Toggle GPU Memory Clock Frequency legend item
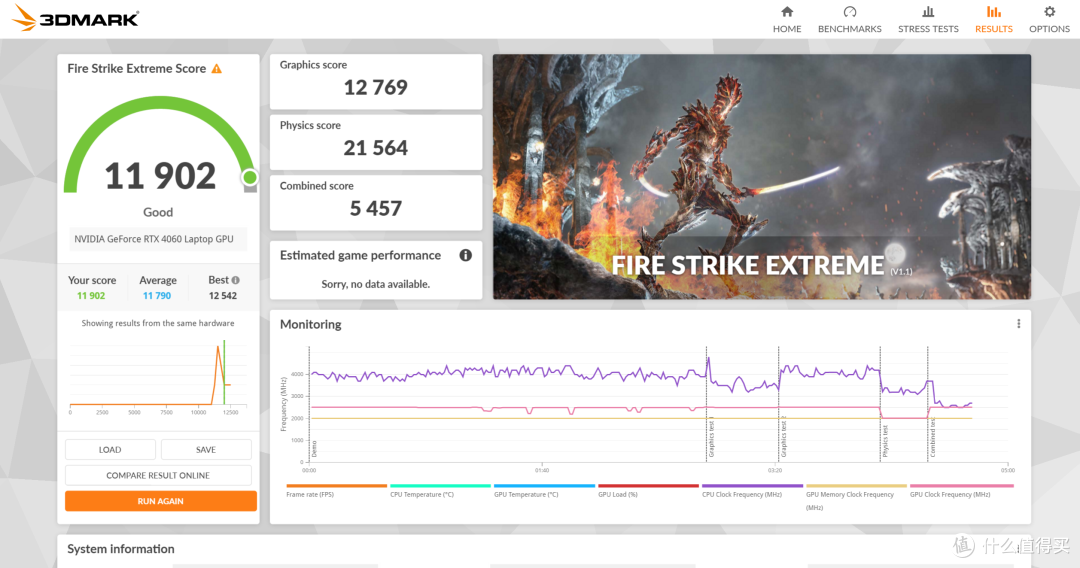The height and width of the screenshot is (568, 1080). (x=856, y=497)
